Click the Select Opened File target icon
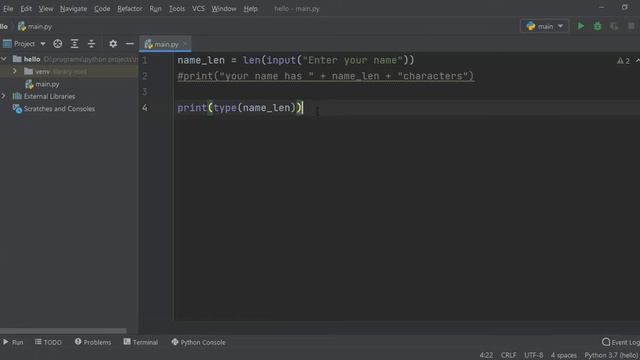640x360 pixels. point(58,44)
